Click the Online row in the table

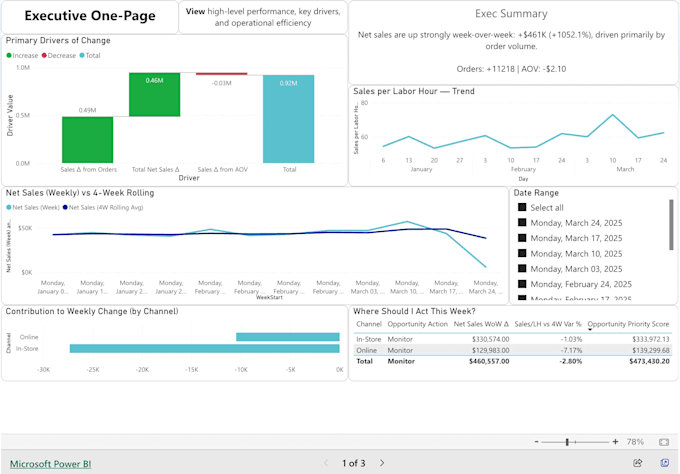(x=513, y=350)
